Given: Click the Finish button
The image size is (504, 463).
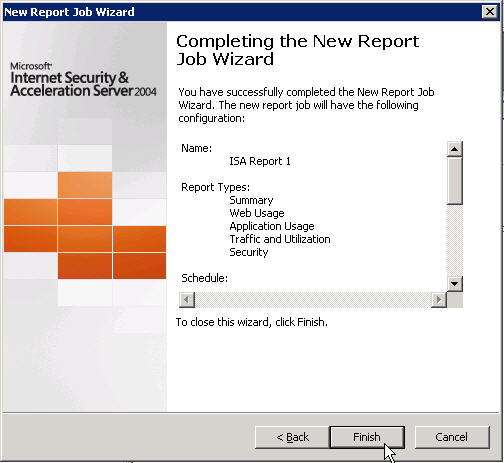Looking at the screenshot, I should pyautogui.click(x=367, y=437).
